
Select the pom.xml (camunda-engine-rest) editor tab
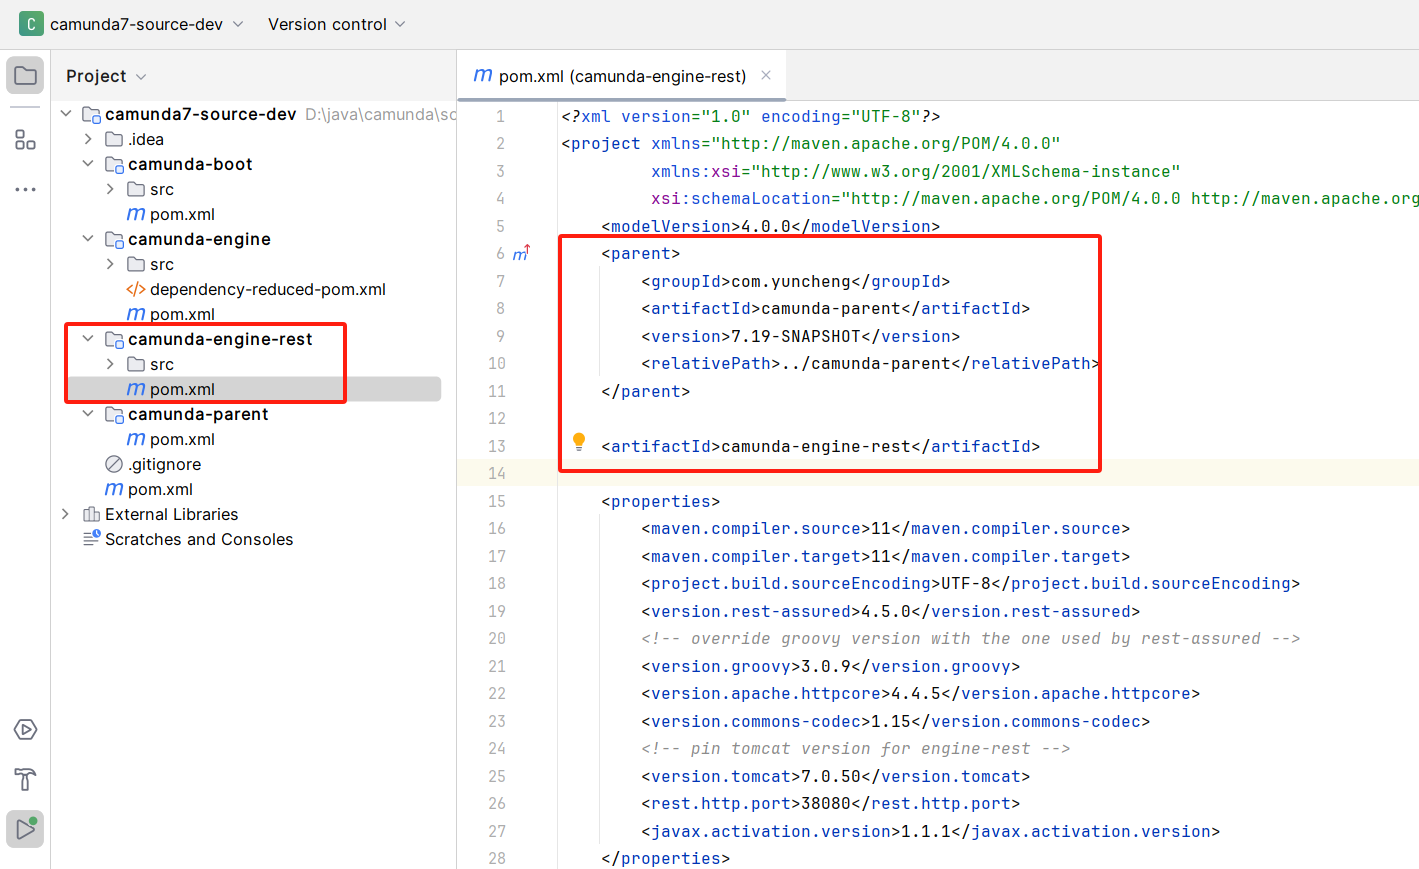point(622,76)
